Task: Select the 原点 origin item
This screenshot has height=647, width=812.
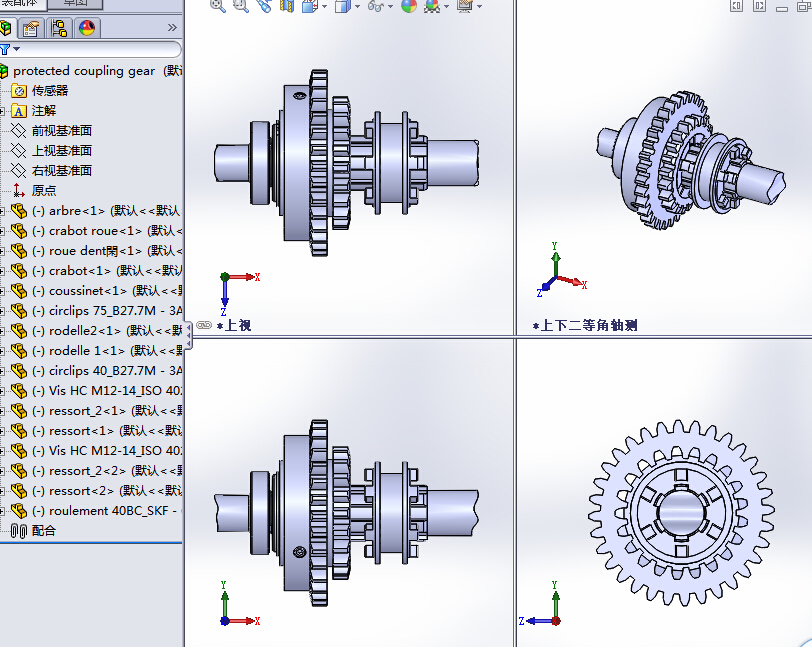Action: click(44, 191)
